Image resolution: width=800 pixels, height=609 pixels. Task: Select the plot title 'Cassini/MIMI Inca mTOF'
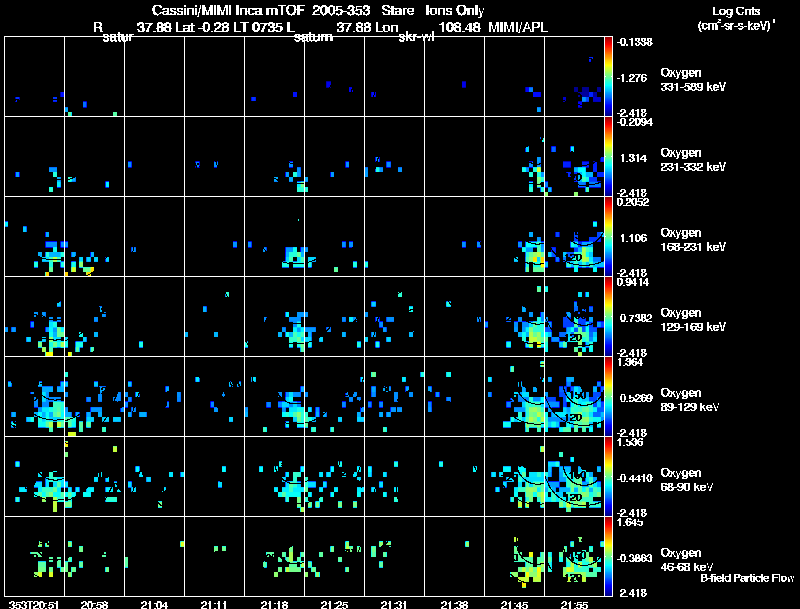point(228,10)
